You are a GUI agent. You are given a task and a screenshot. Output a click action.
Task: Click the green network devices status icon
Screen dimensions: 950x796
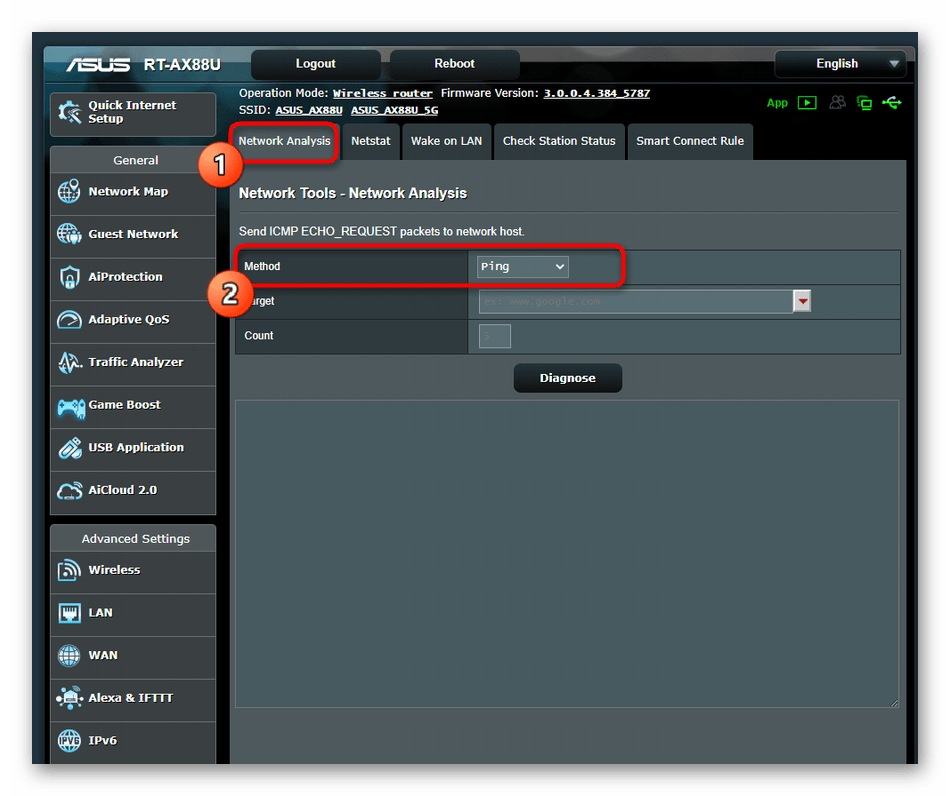pos(864,103)
